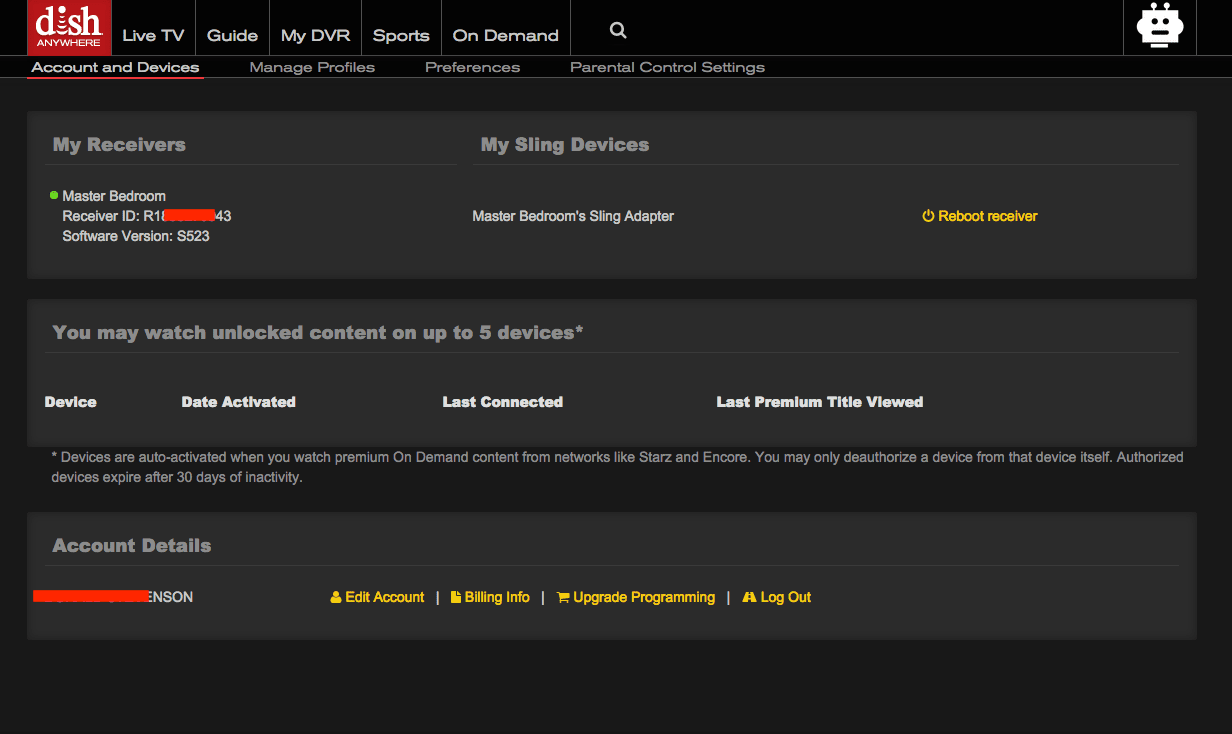Image resolution: width=1232 pixels, height=734 pixels.
Task: Click the Edit Account user icon
Action: click(x=336, y=597)
